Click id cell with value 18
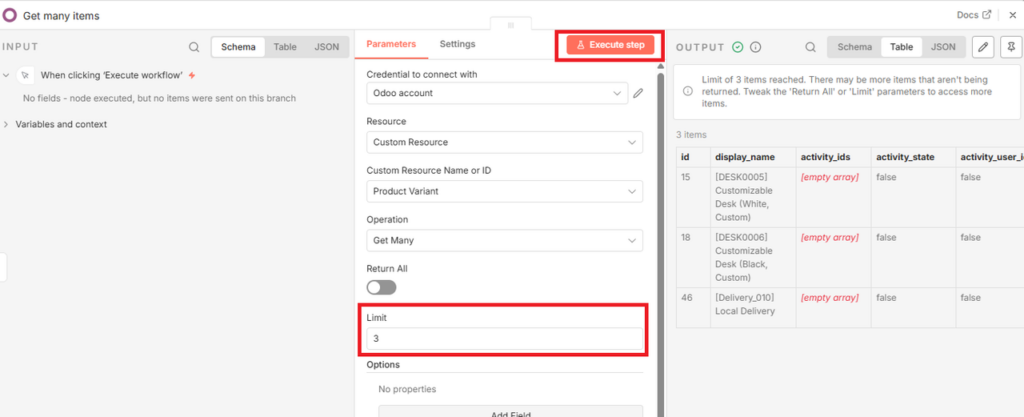 (x=693, y=257)
